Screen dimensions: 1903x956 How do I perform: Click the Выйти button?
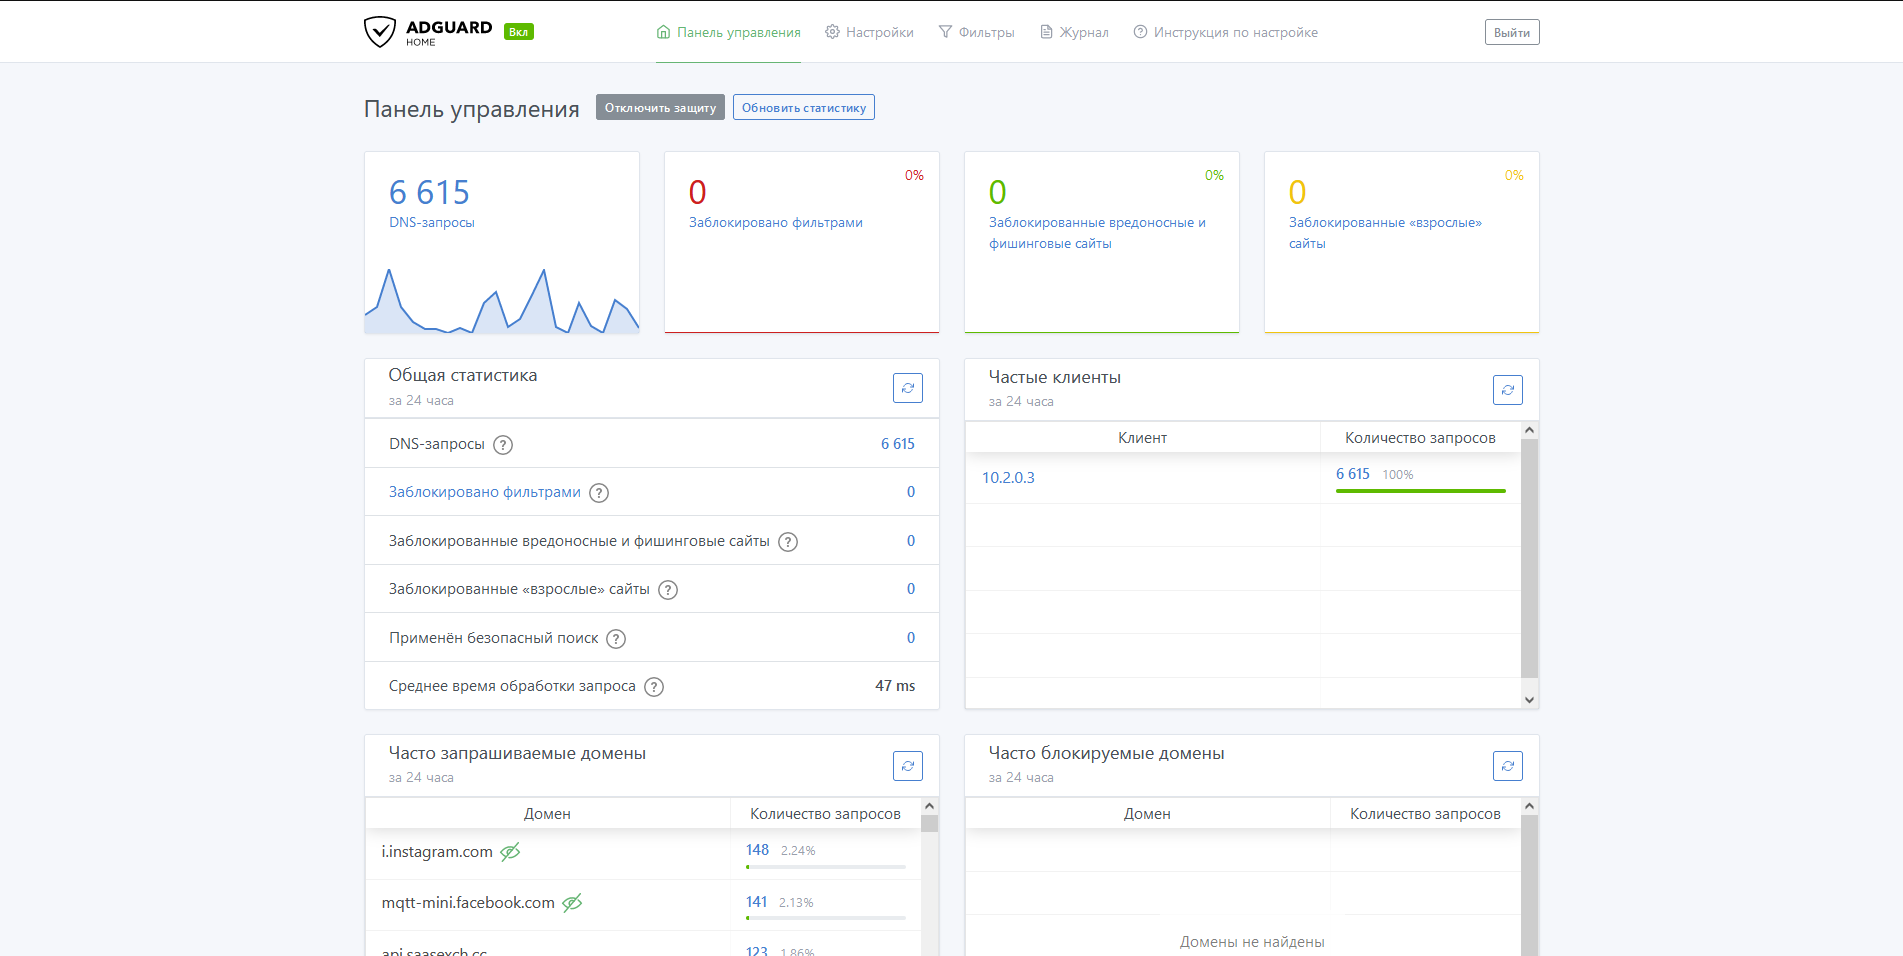[1512, 32]
